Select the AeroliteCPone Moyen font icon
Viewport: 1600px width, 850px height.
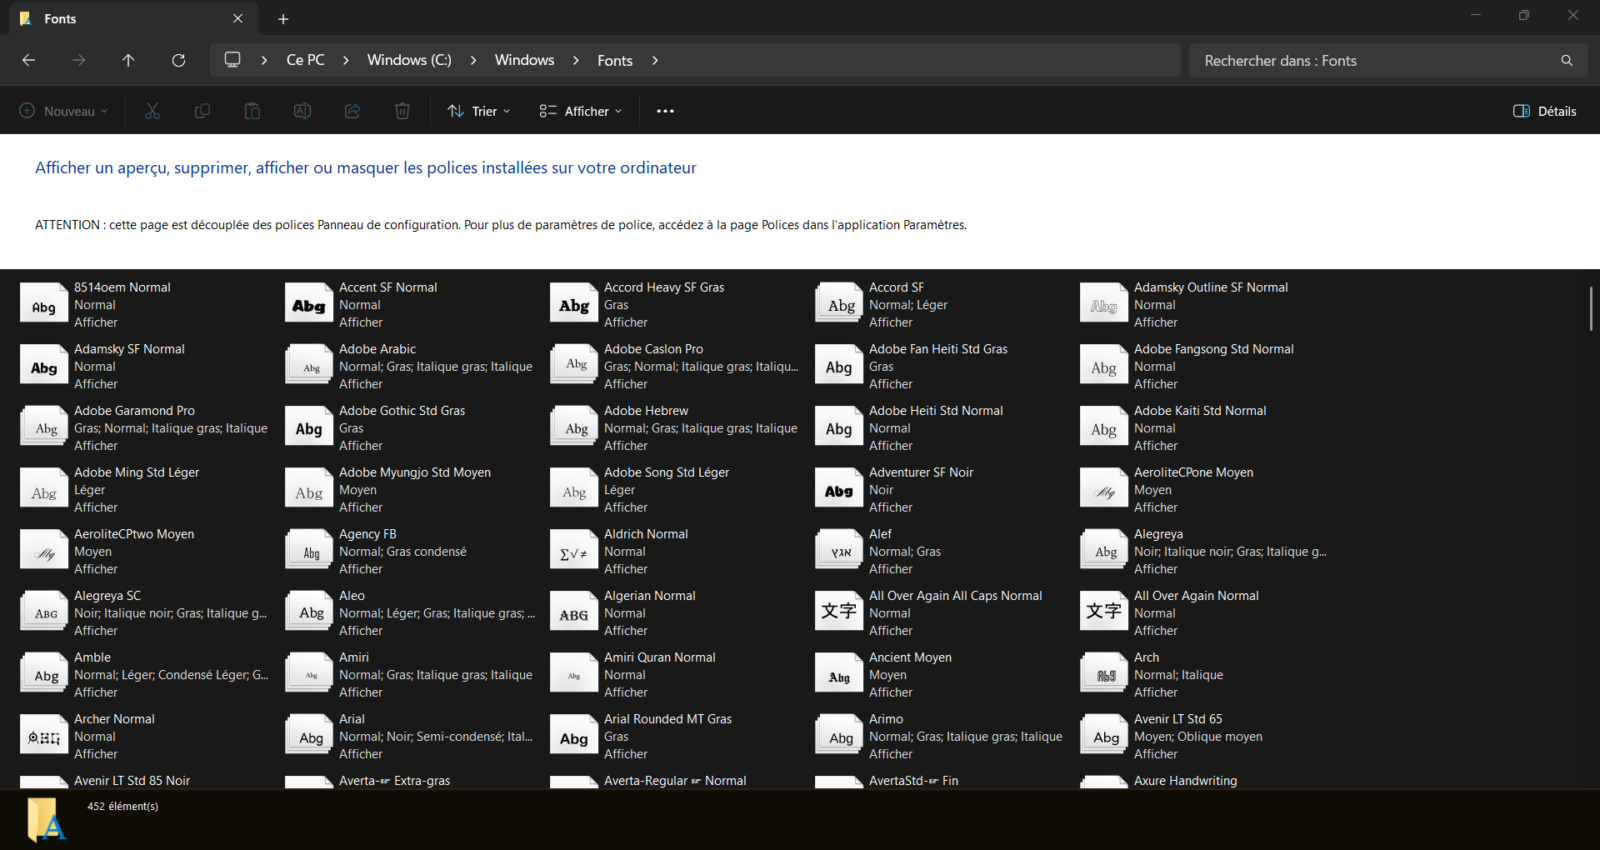[x=1104, y=489]
